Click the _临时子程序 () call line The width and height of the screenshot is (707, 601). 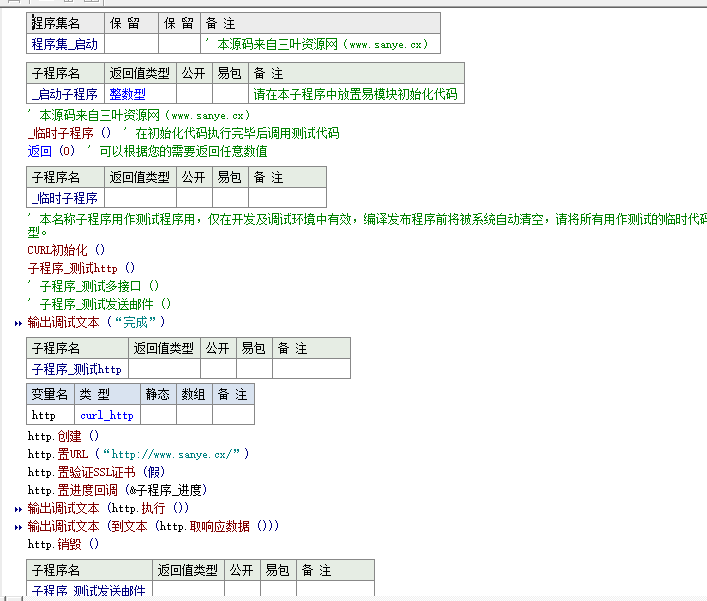click(x=69, y=133)
